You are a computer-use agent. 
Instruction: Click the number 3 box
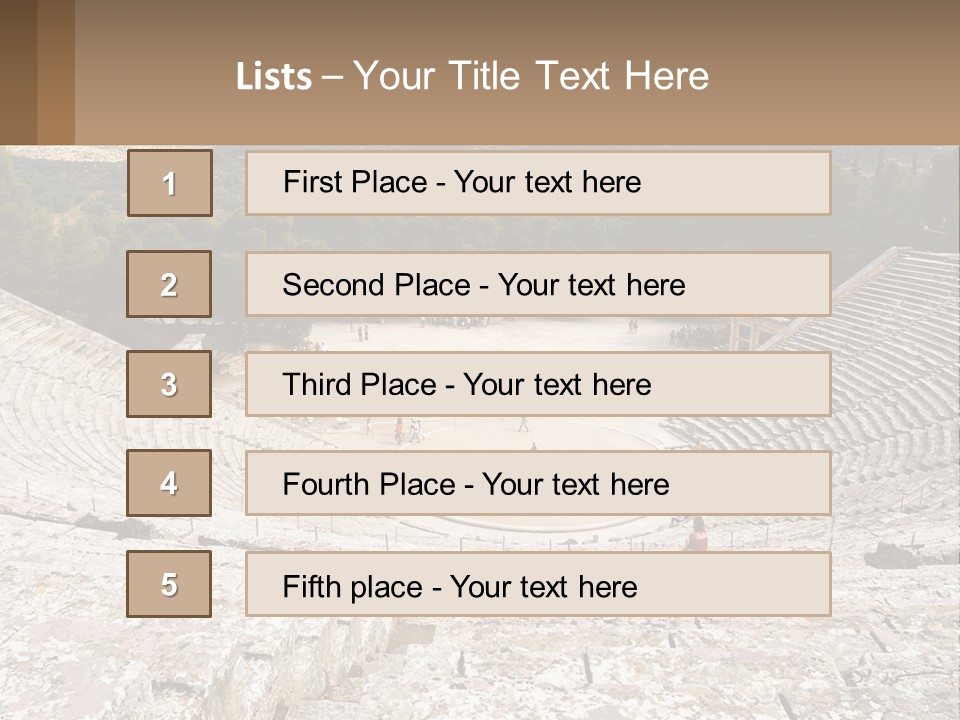click(x=170, y=384)
